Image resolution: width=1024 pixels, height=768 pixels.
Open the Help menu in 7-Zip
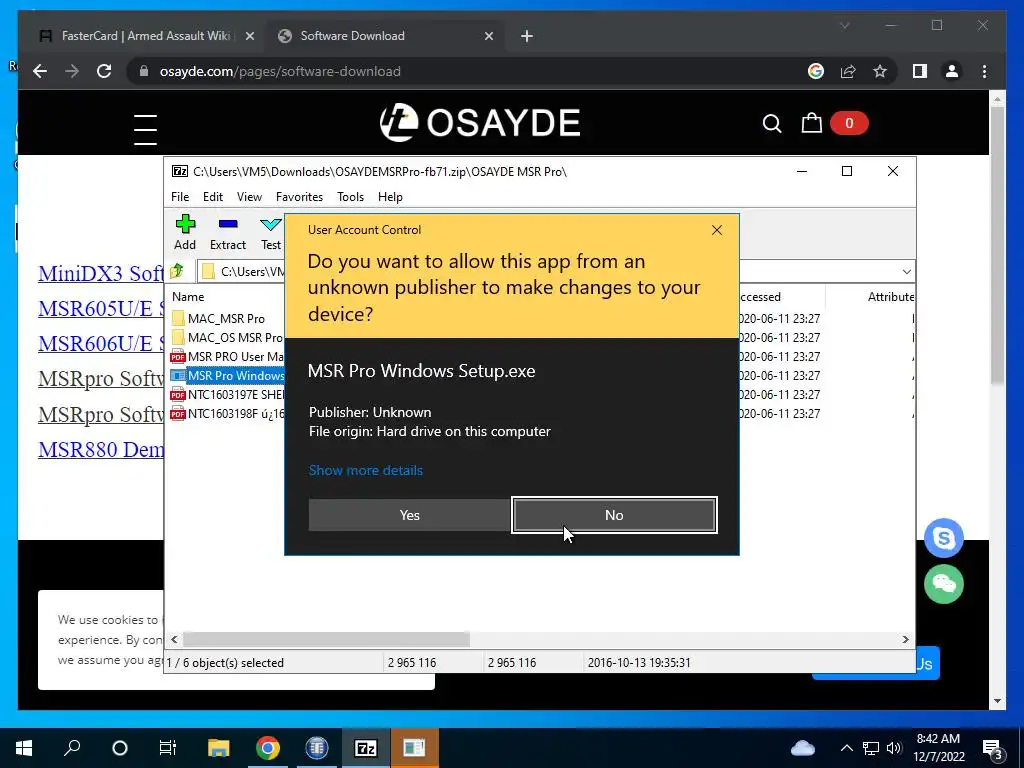tap(390, 197)
